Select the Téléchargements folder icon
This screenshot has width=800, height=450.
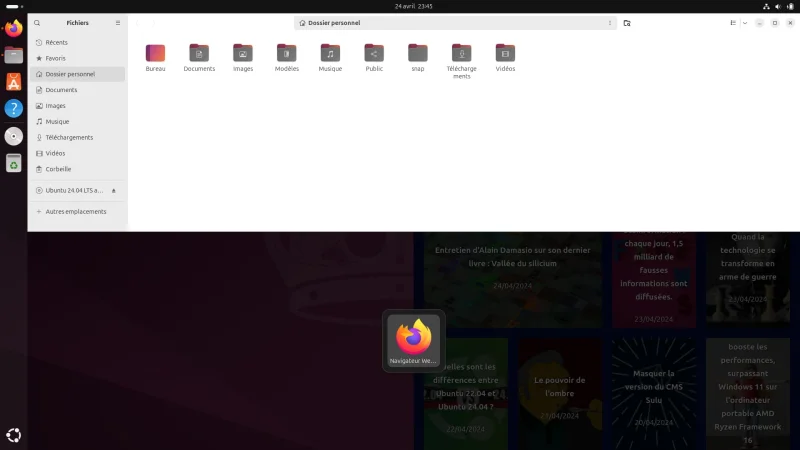point(461,53)
